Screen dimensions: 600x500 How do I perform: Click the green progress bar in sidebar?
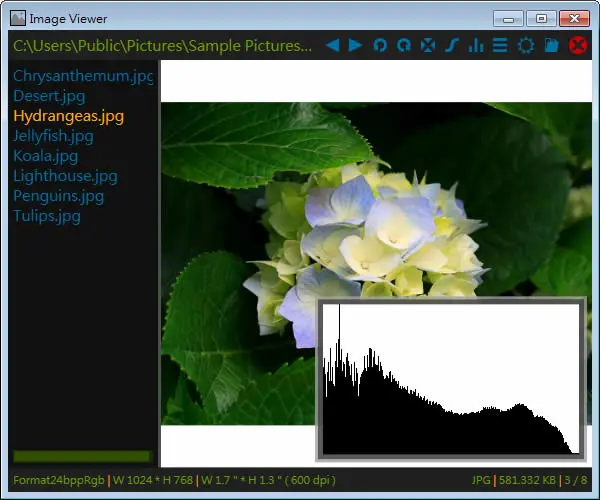click(83, 456)
